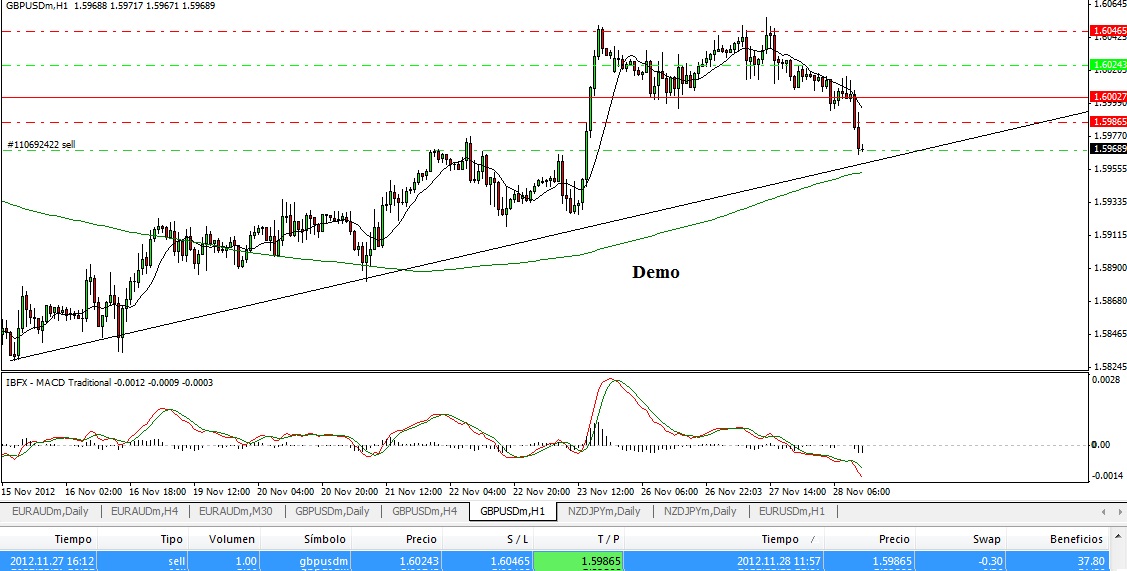Switch to the GBPUSDm,H4 chart tab
1127x571 pixels.
[424, 511]
